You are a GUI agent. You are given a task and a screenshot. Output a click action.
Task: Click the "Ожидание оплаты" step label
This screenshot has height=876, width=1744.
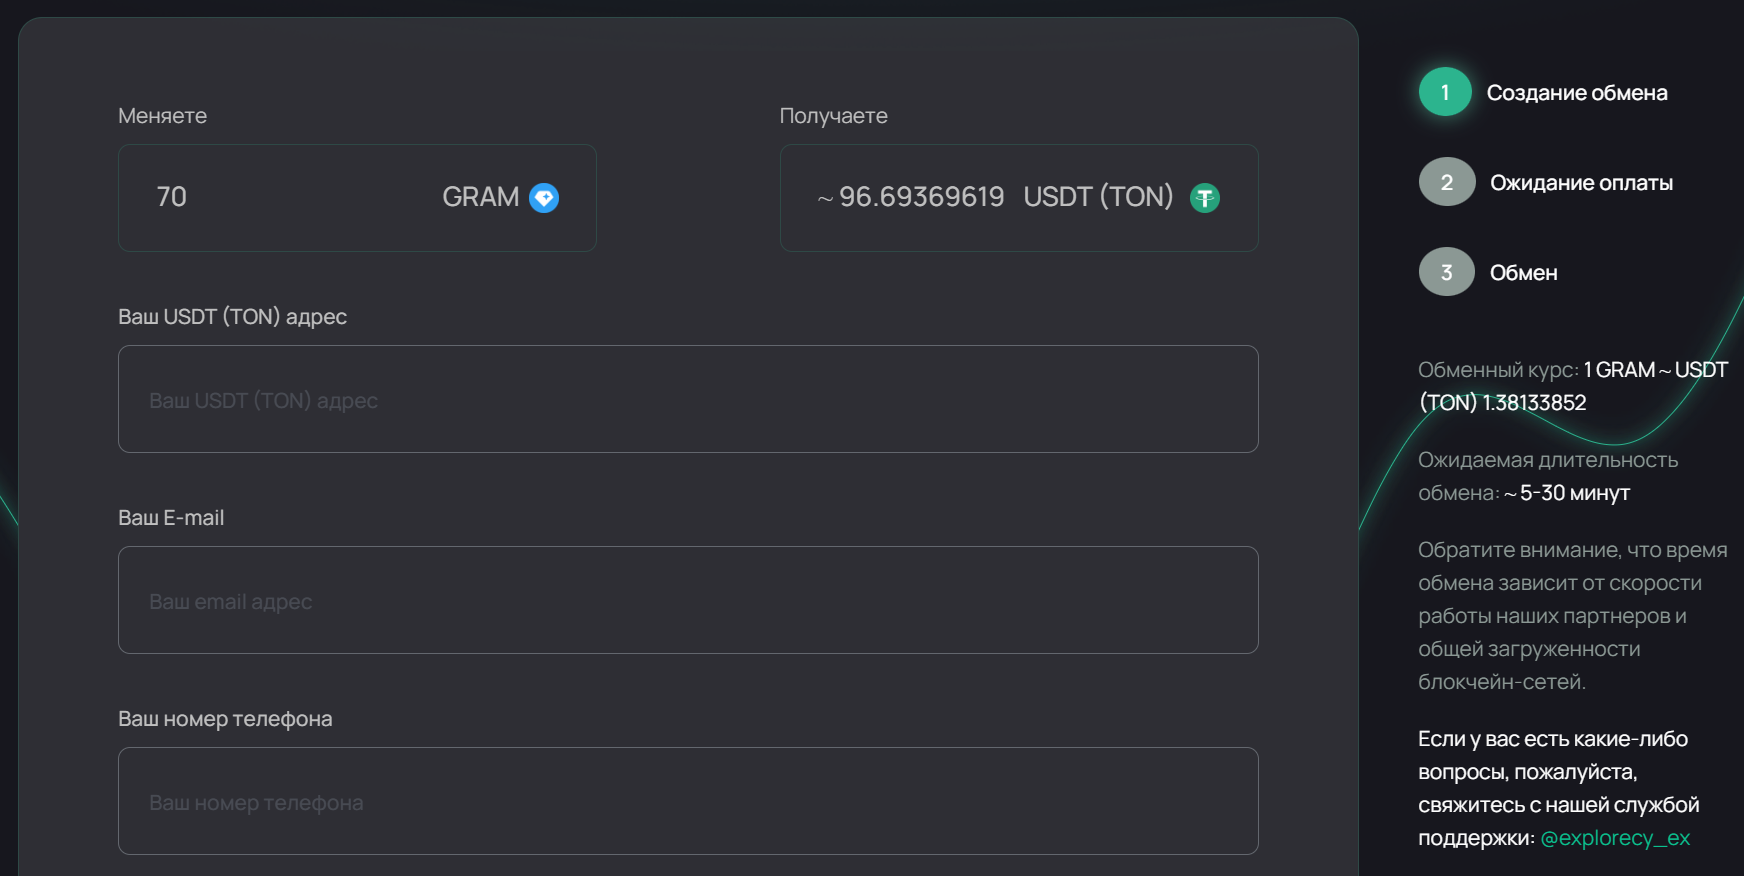point(1581,183)
